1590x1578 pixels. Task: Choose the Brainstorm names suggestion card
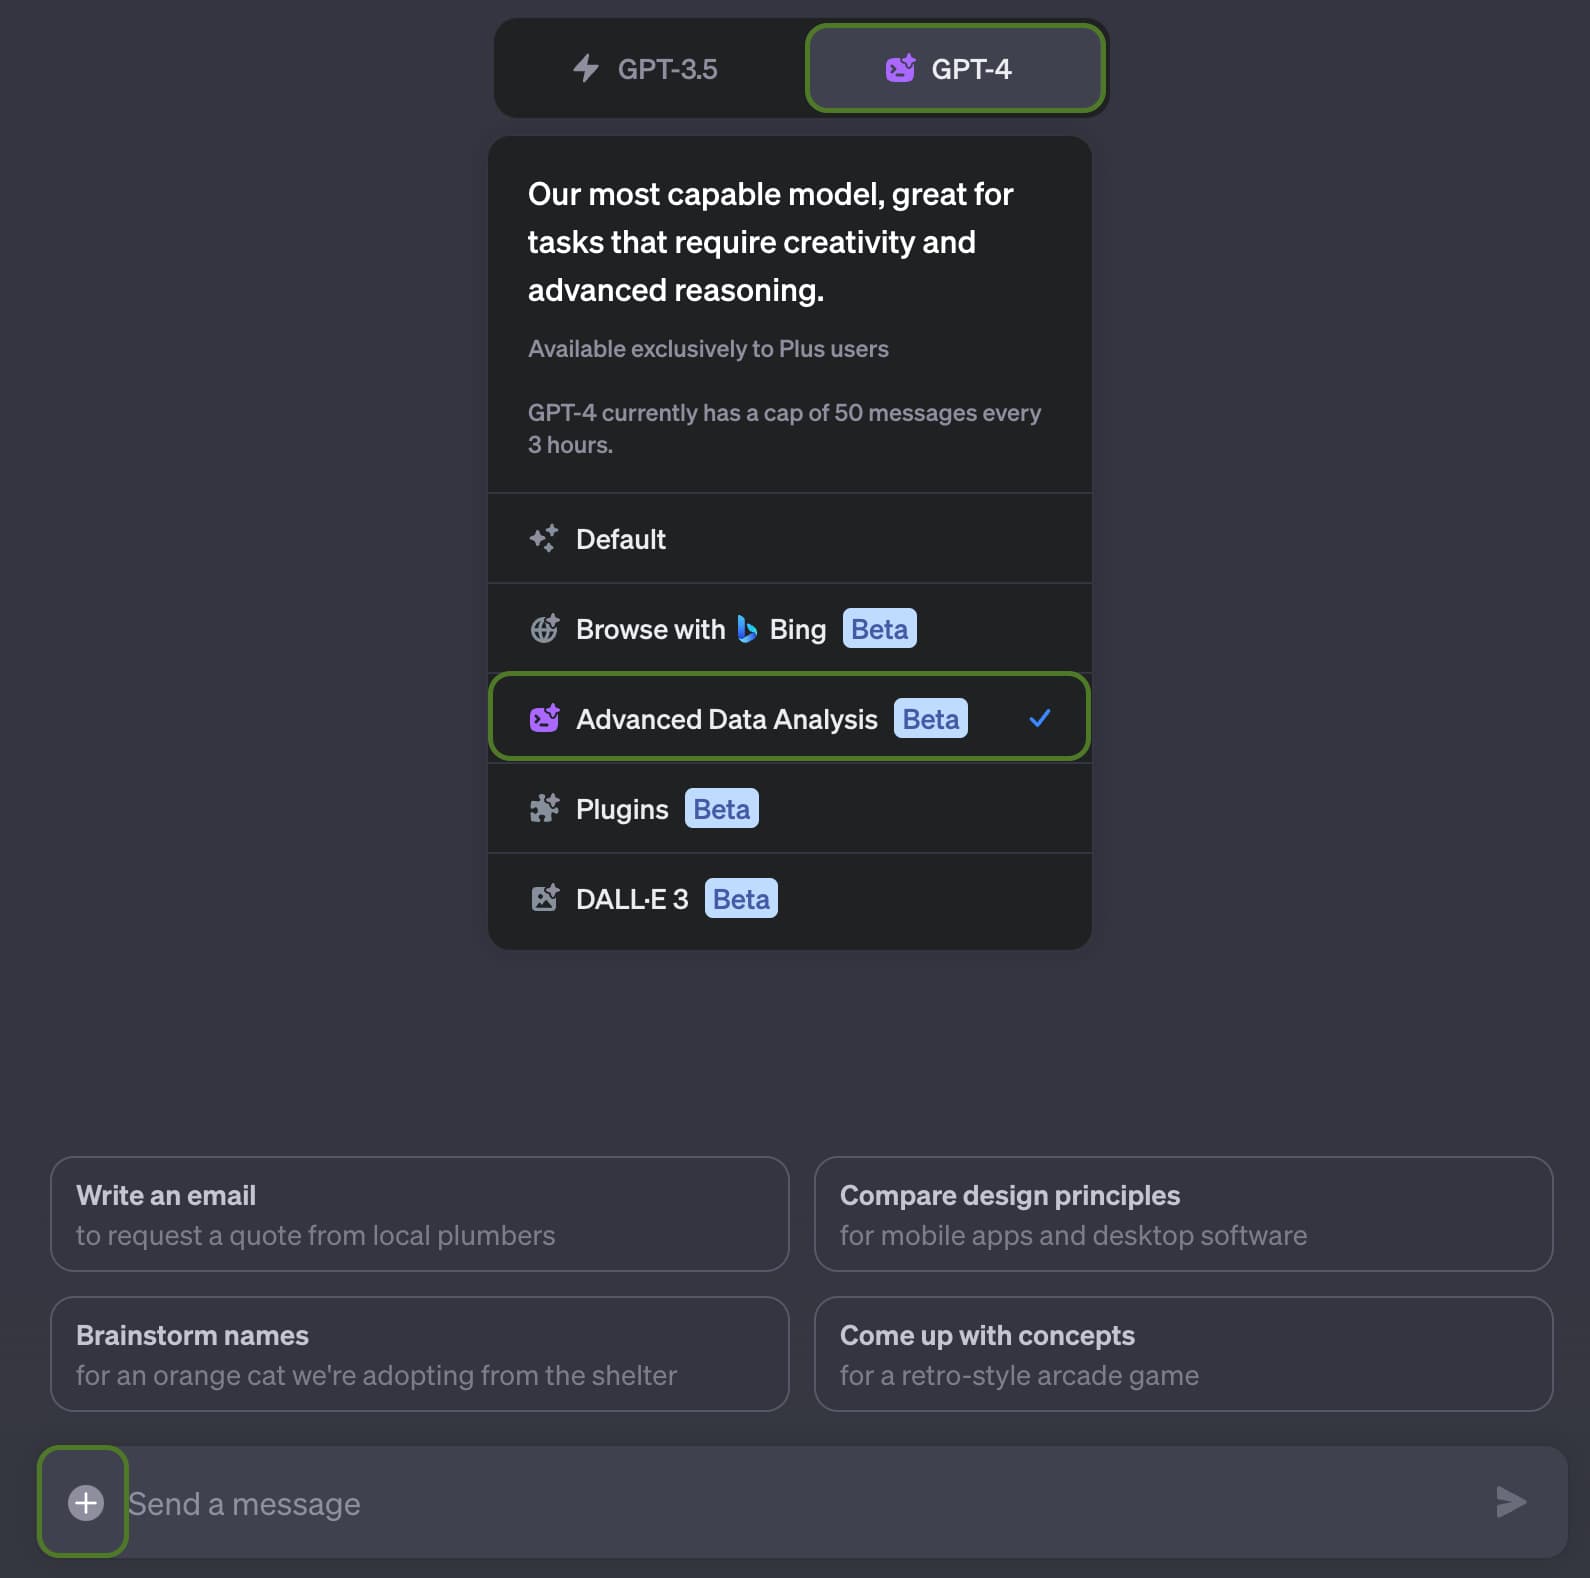(420, 1354)
